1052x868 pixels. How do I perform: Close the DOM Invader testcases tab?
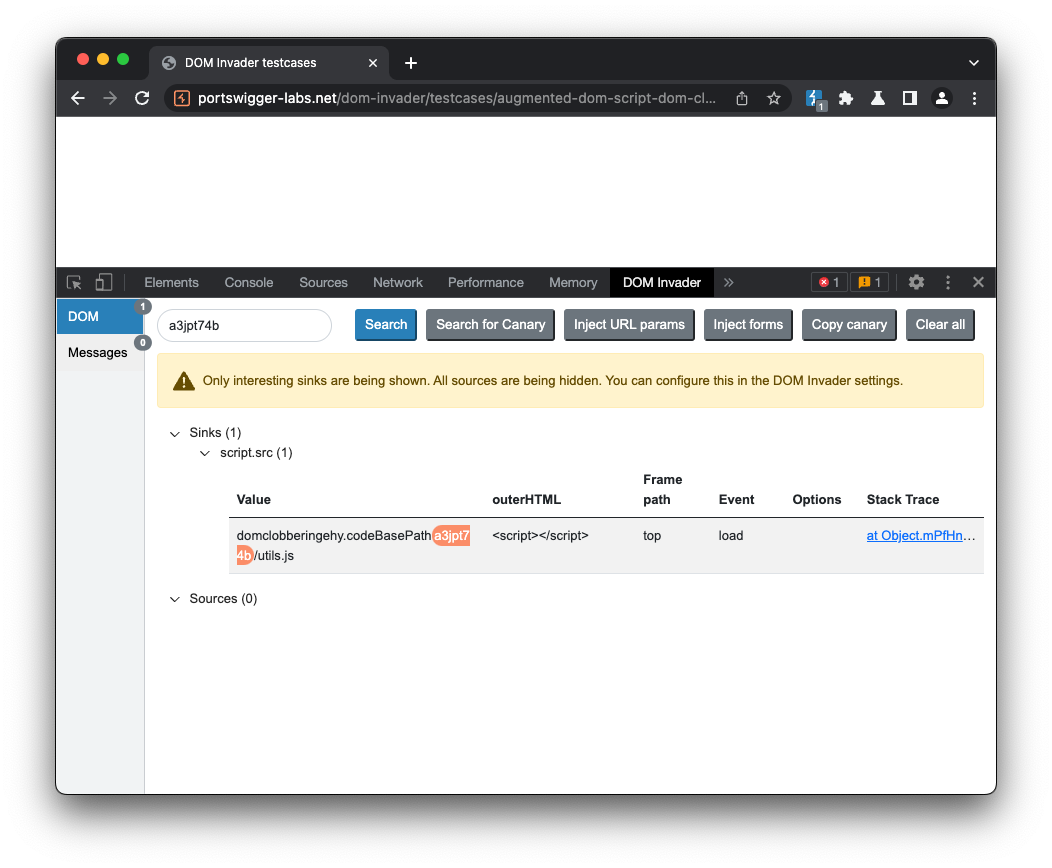click(x=373, y=63)
